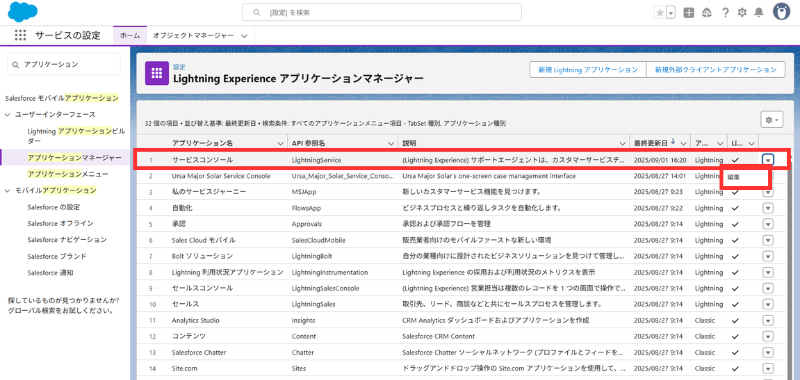Click the アプリケーション quick find input
The width and height of the screenshot is (800, 380).
[x=64, y=64]
